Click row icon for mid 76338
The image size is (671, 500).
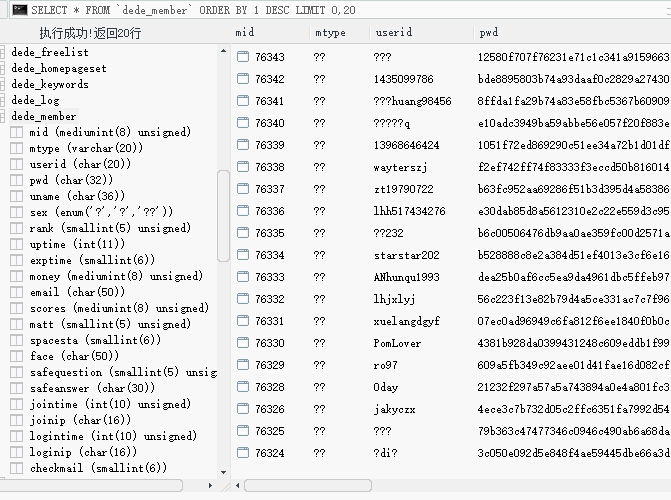[243, 167]
